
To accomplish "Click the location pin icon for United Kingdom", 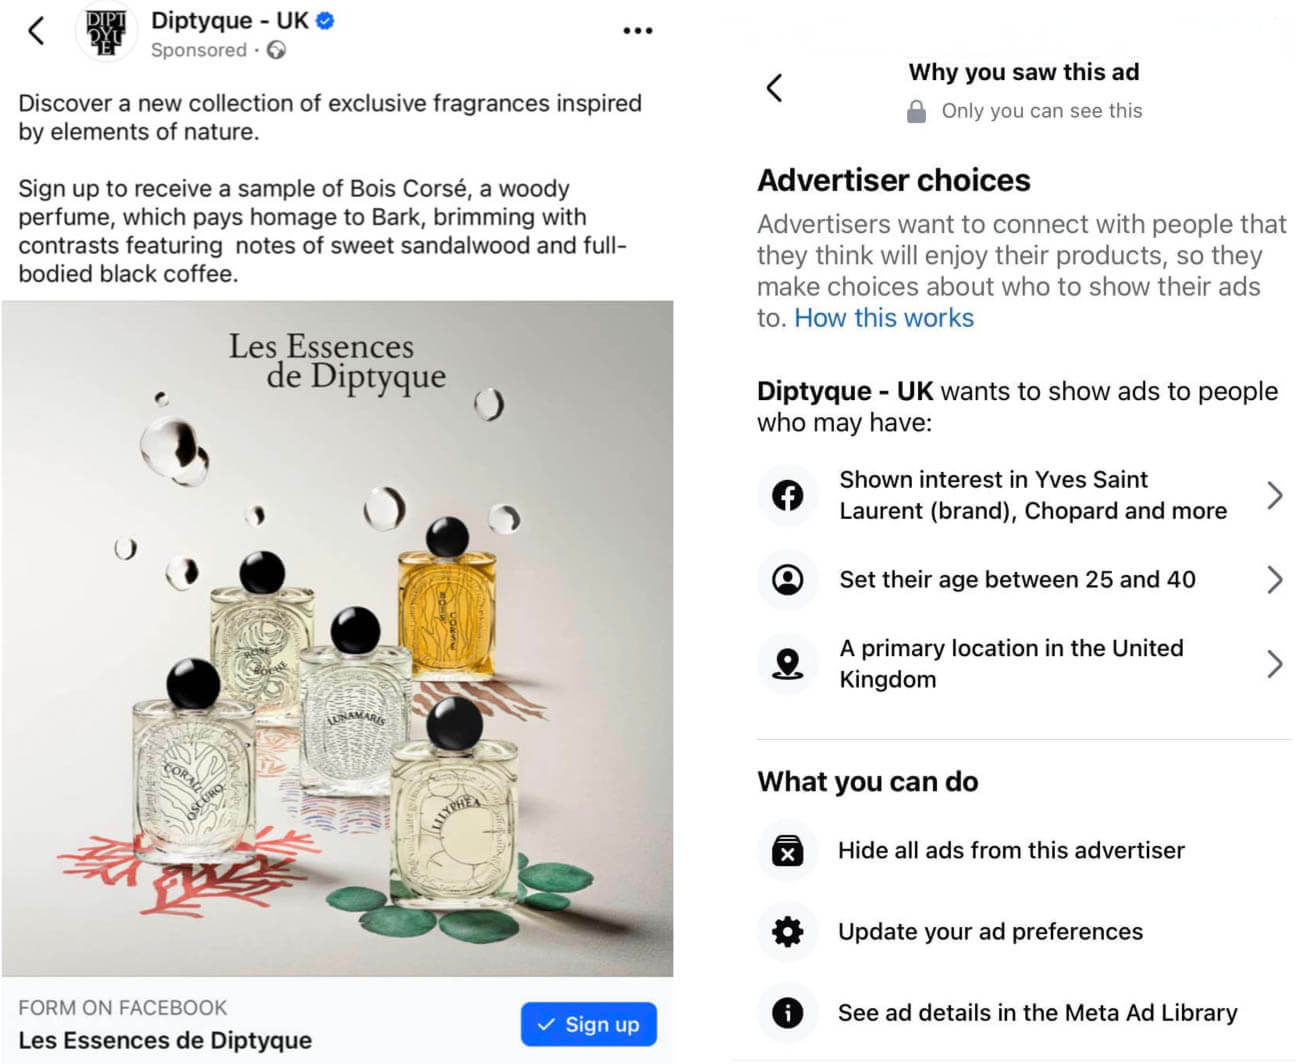I will click(x=788, y=663).
